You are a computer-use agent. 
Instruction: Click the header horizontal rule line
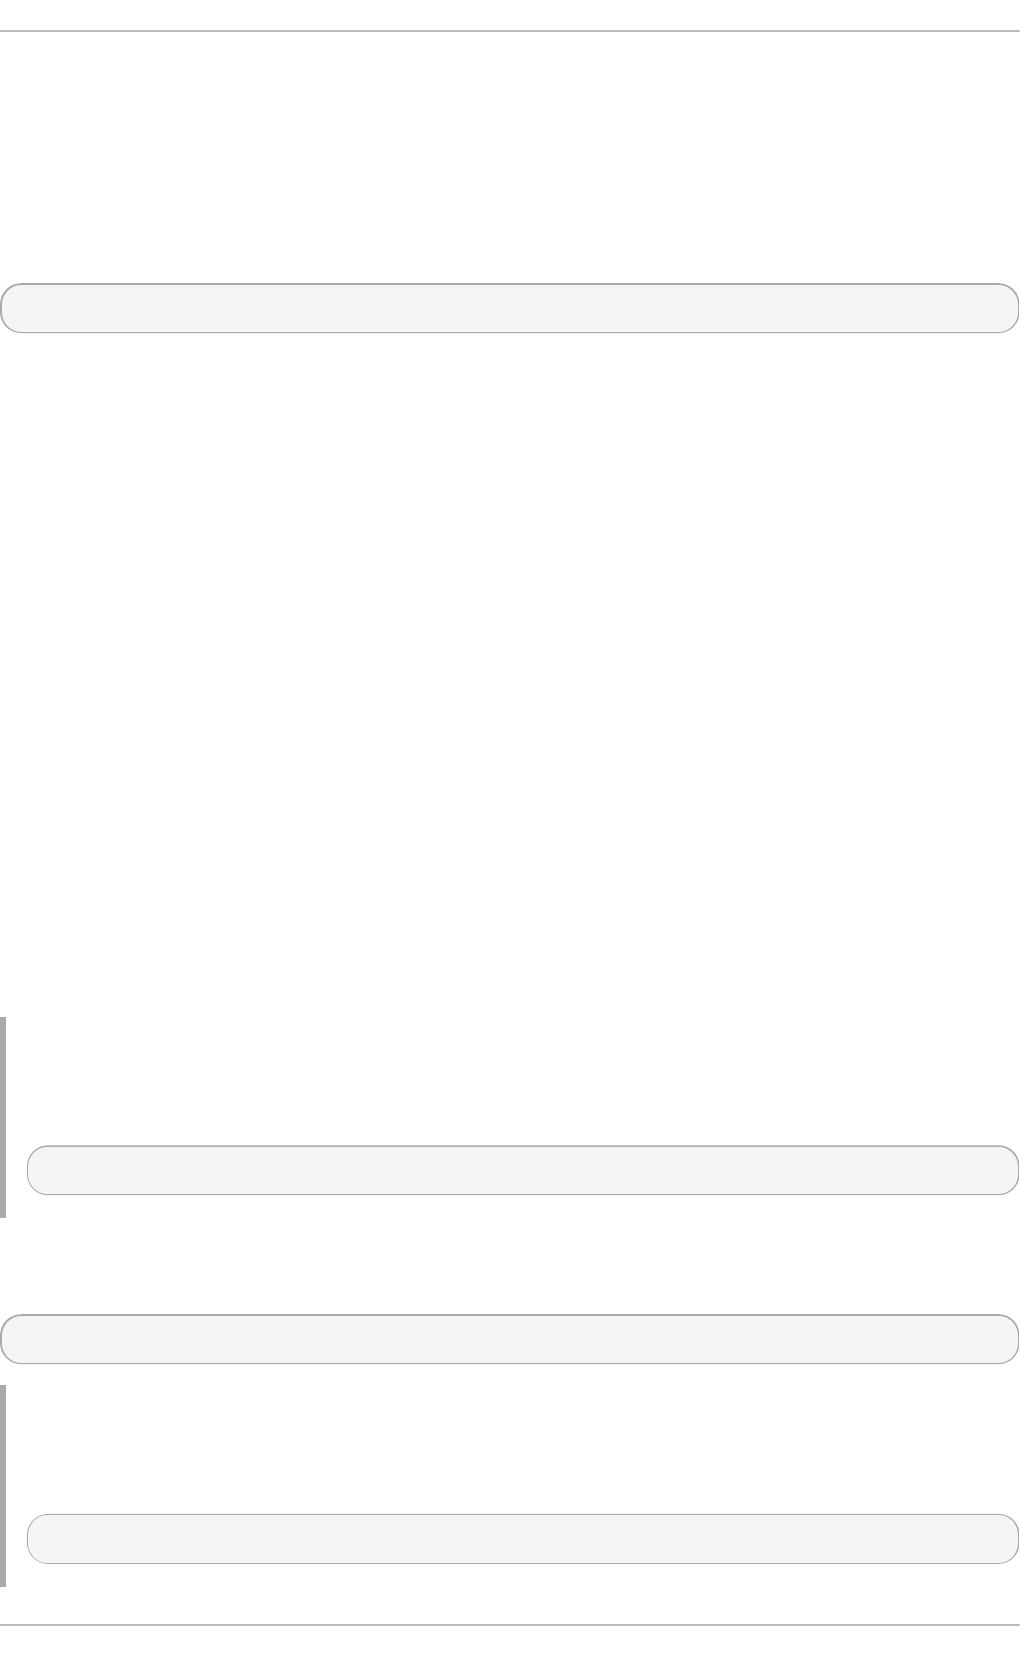point(510,31)
